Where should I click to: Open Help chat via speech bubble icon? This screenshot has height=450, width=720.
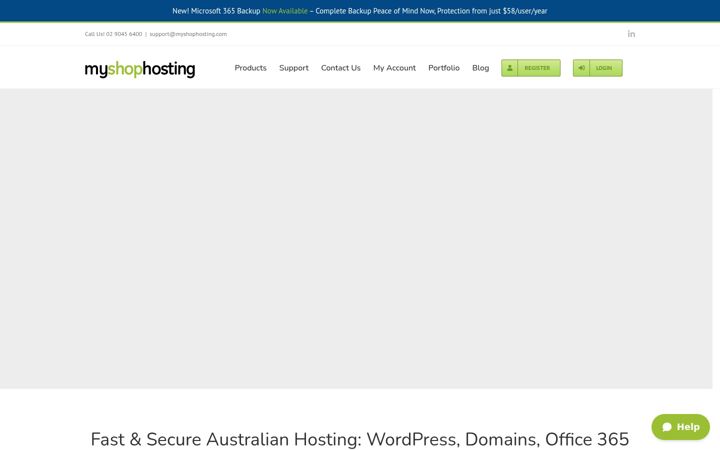(x=667, y=427)
